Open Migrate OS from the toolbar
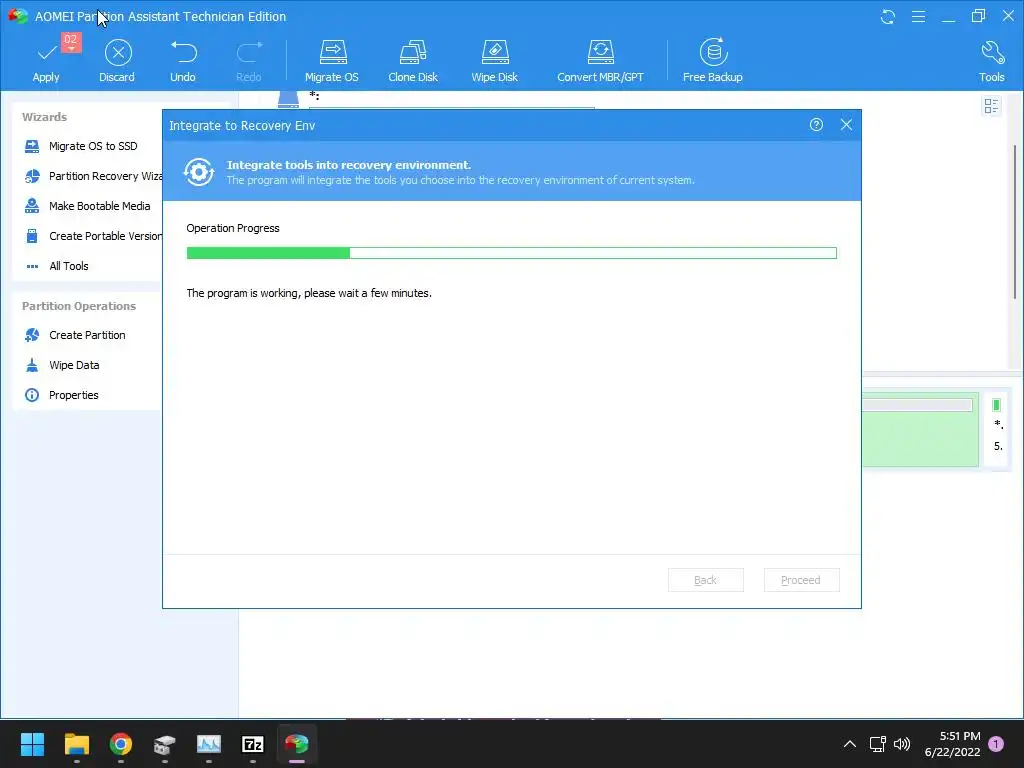1024x768 pixels. coord(332,61)
